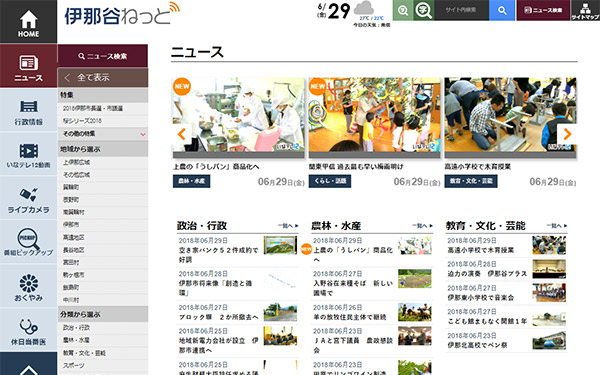Open the ライブカメラ section

point(28,198)
